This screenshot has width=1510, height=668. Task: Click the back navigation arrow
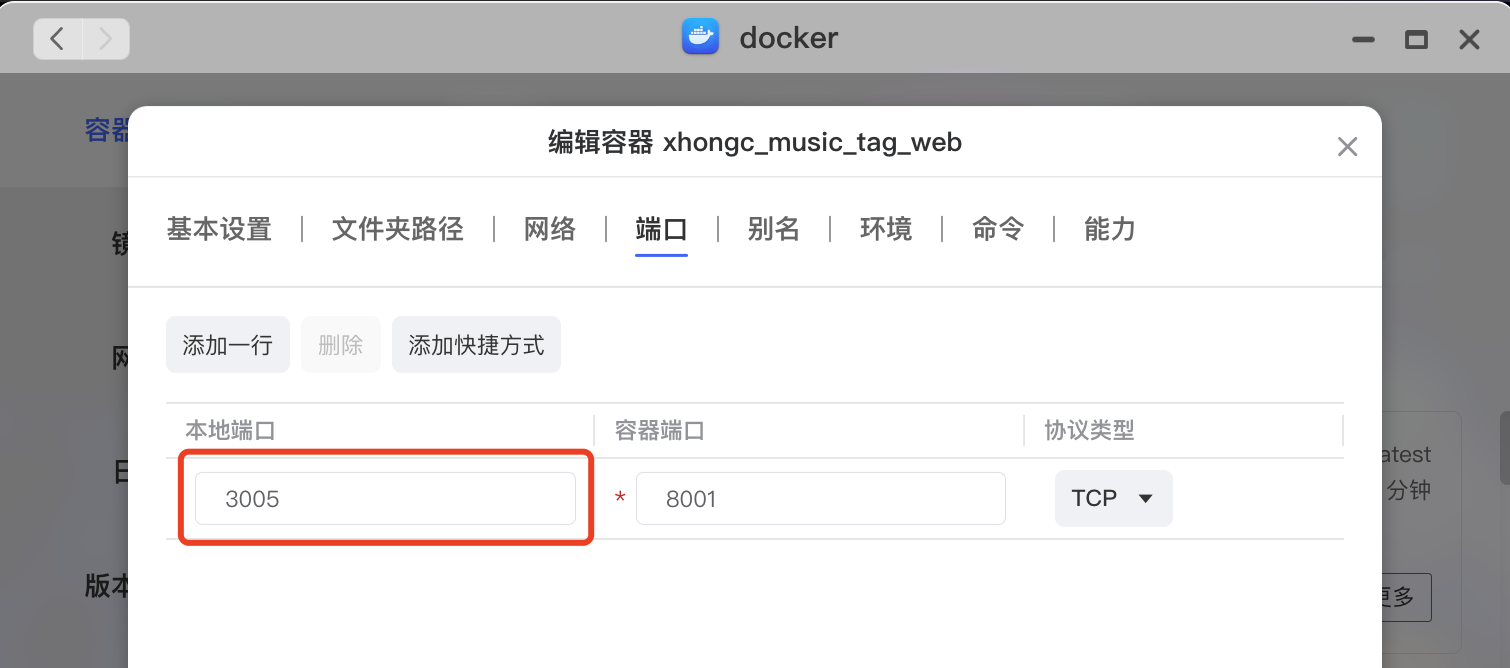click(58, 39)
